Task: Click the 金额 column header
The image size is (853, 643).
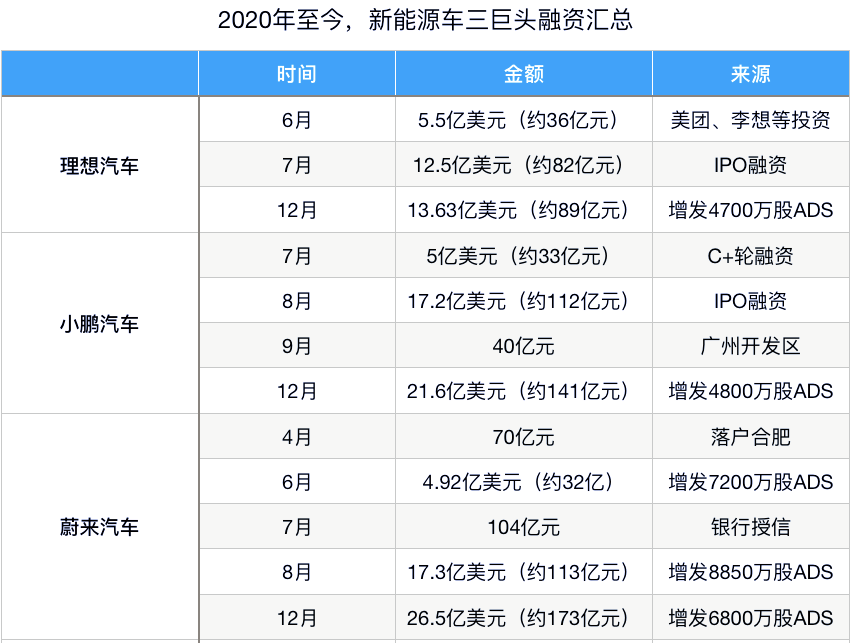Action: 524,75
